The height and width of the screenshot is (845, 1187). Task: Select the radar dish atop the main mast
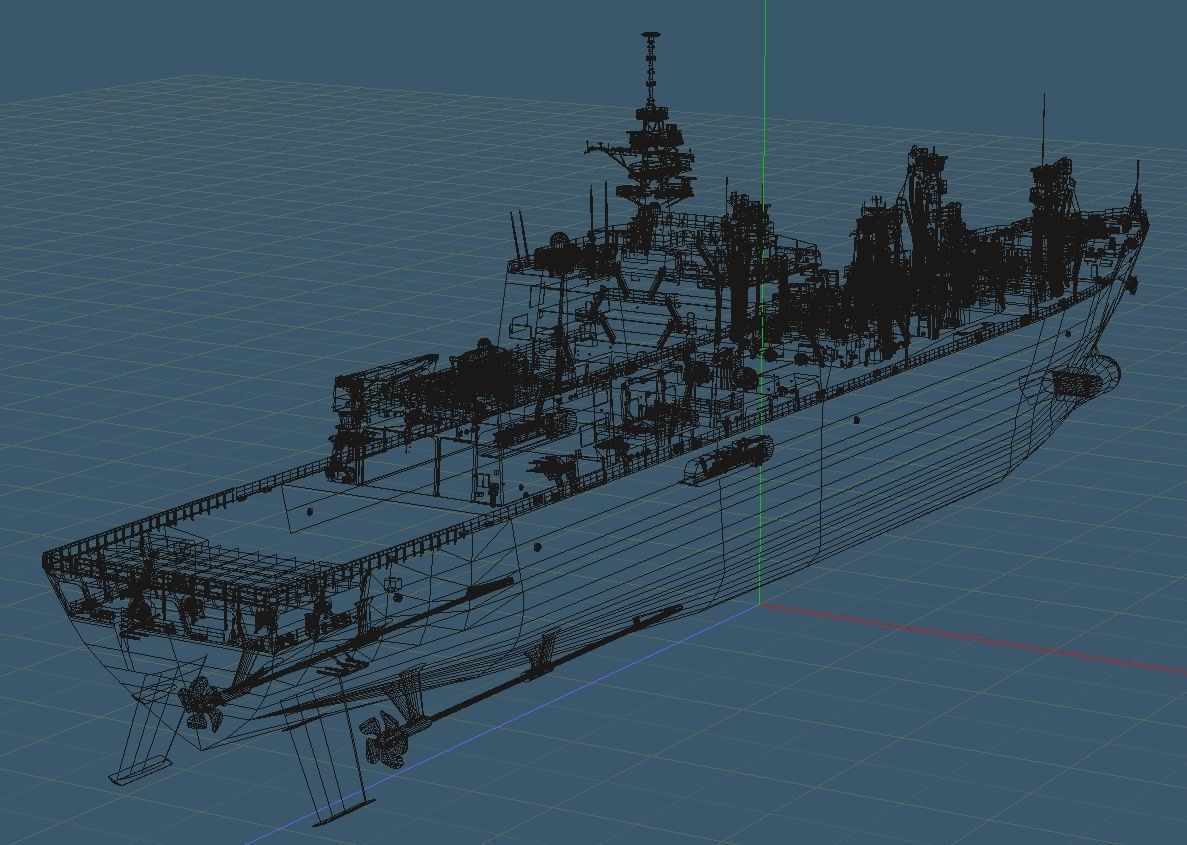click(650, 35)
